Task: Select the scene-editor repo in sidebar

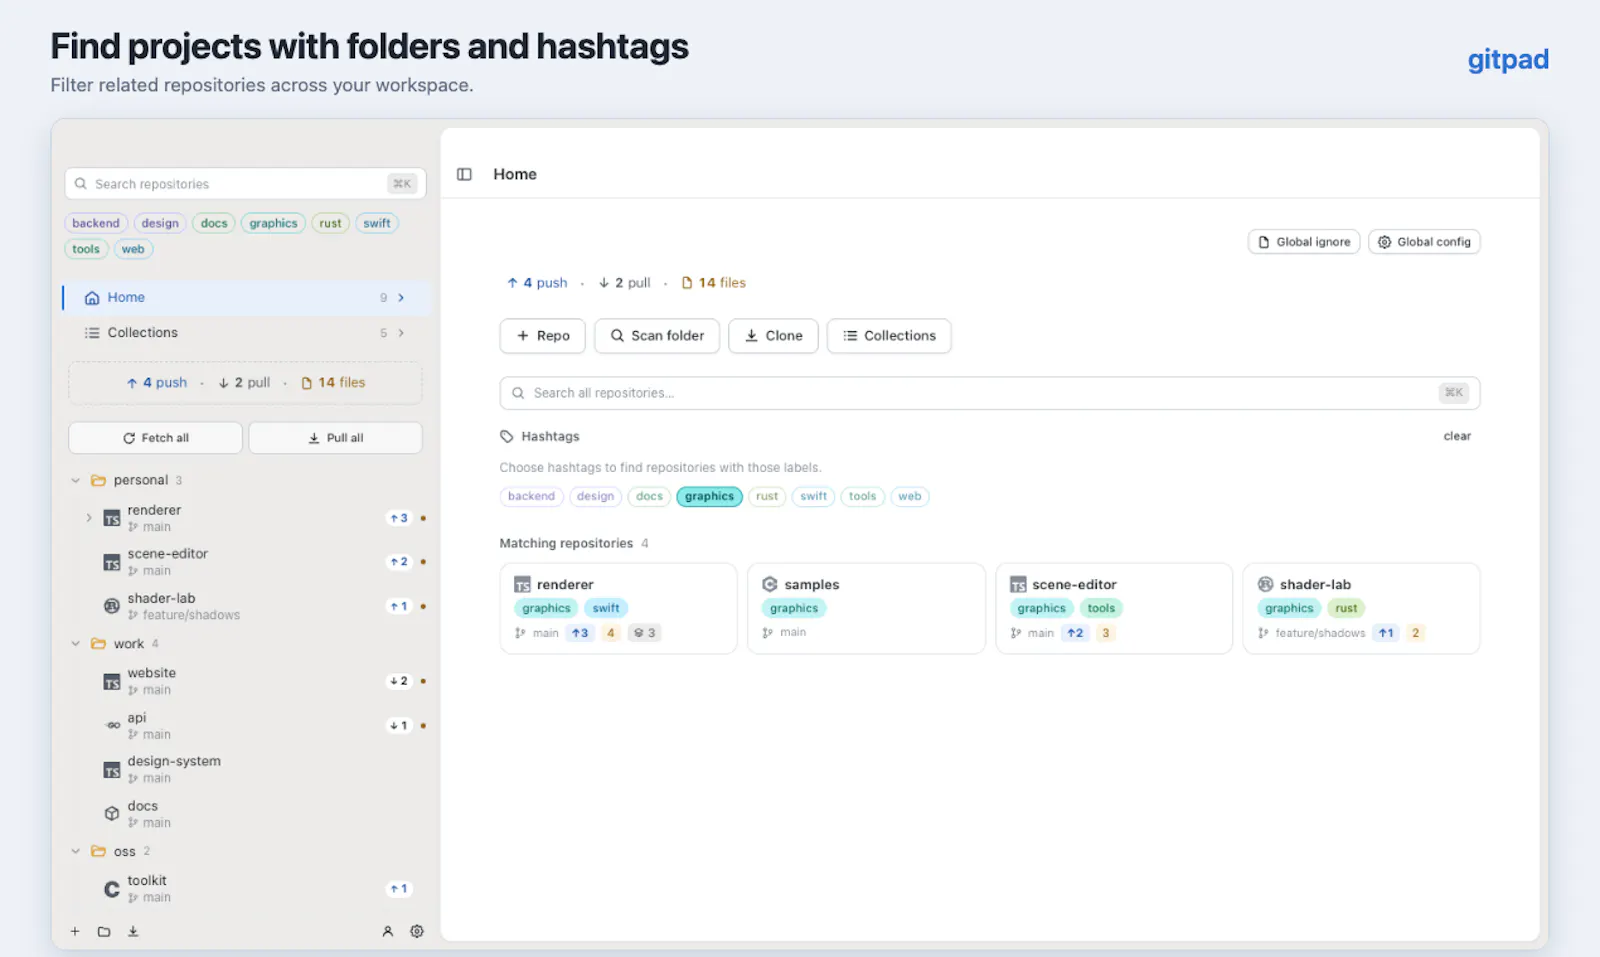Action: (247, 562)
